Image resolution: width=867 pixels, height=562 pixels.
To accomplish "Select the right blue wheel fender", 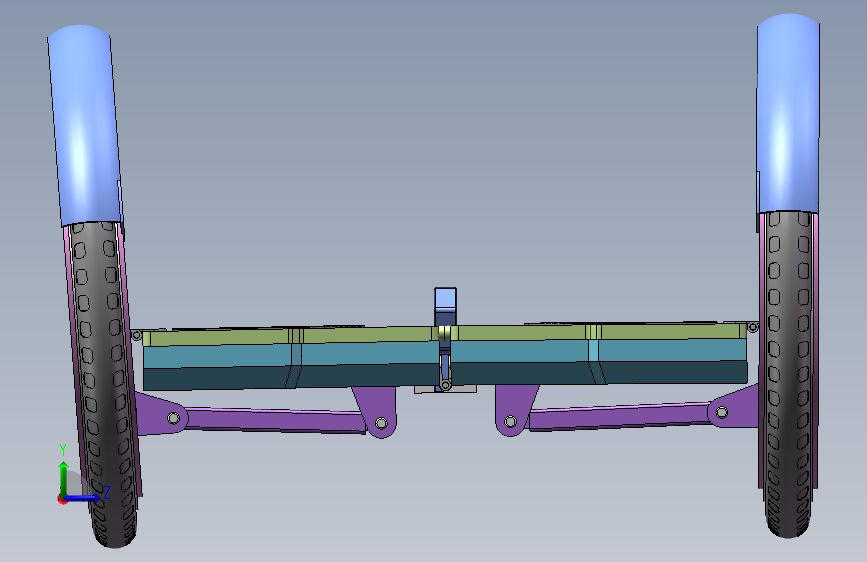I will pyautogui.click(x=788, y=113).
